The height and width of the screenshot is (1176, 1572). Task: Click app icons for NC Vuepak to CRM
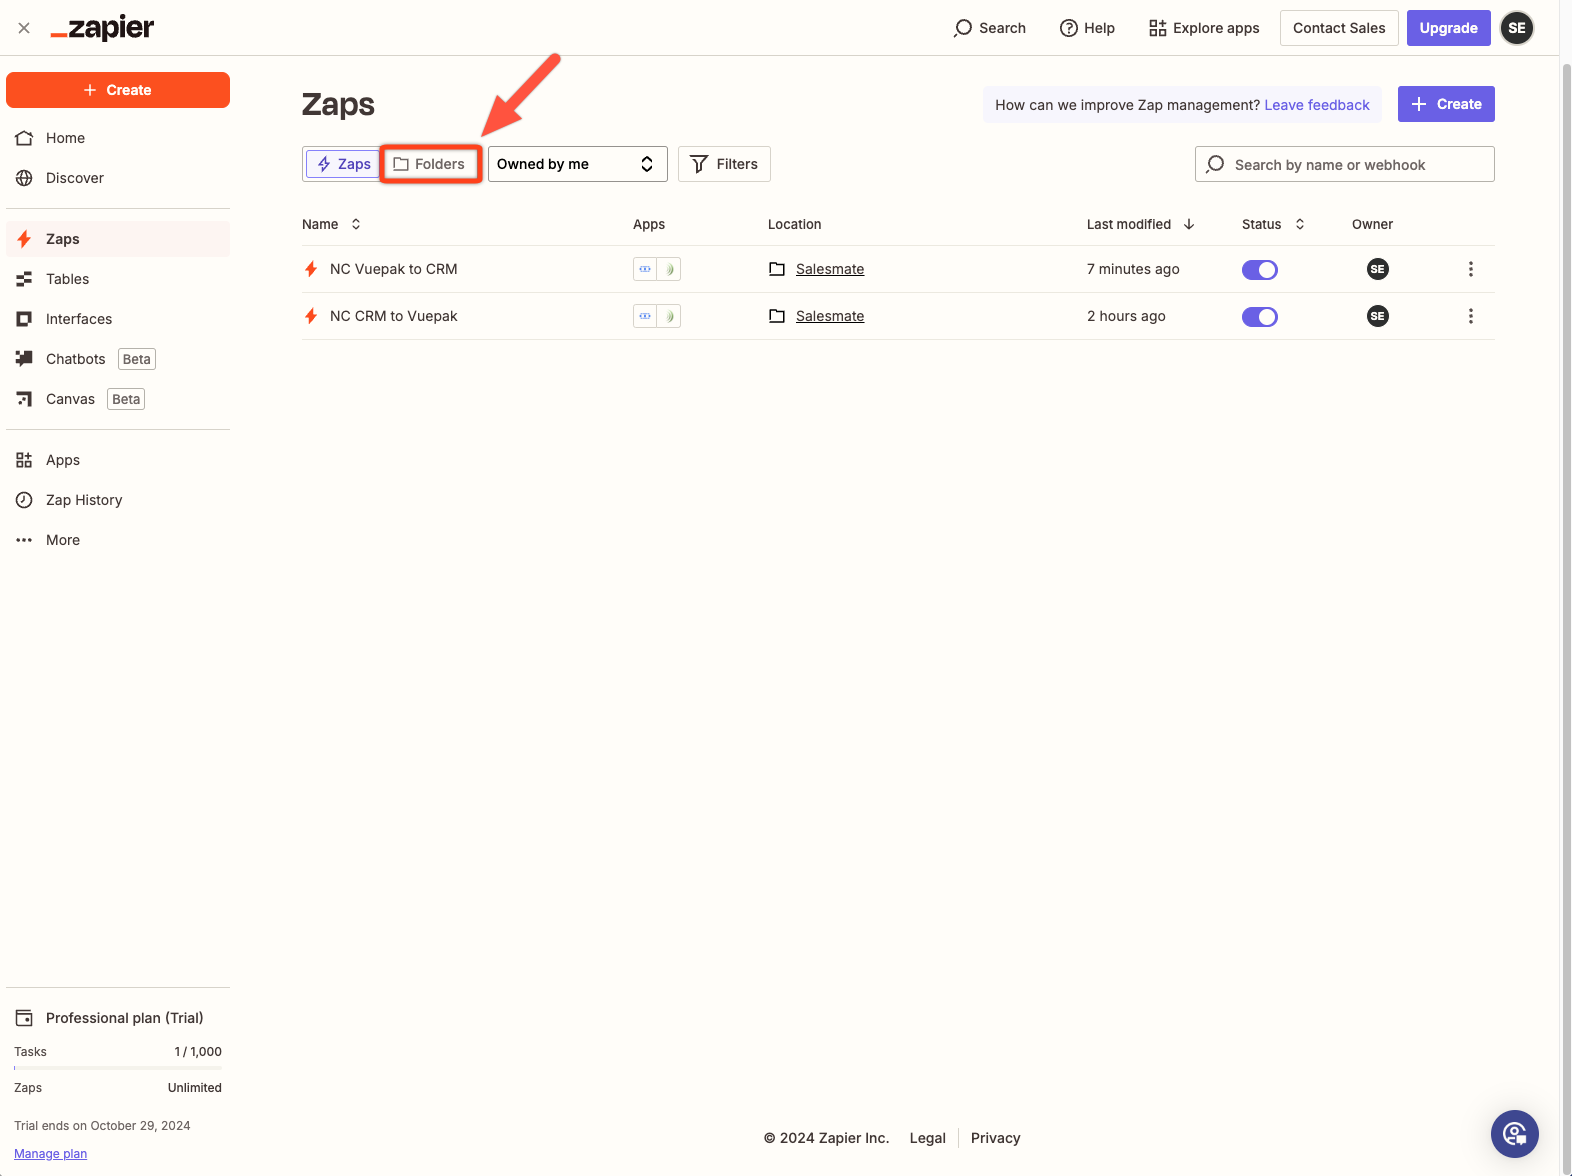tap(657, 269)
